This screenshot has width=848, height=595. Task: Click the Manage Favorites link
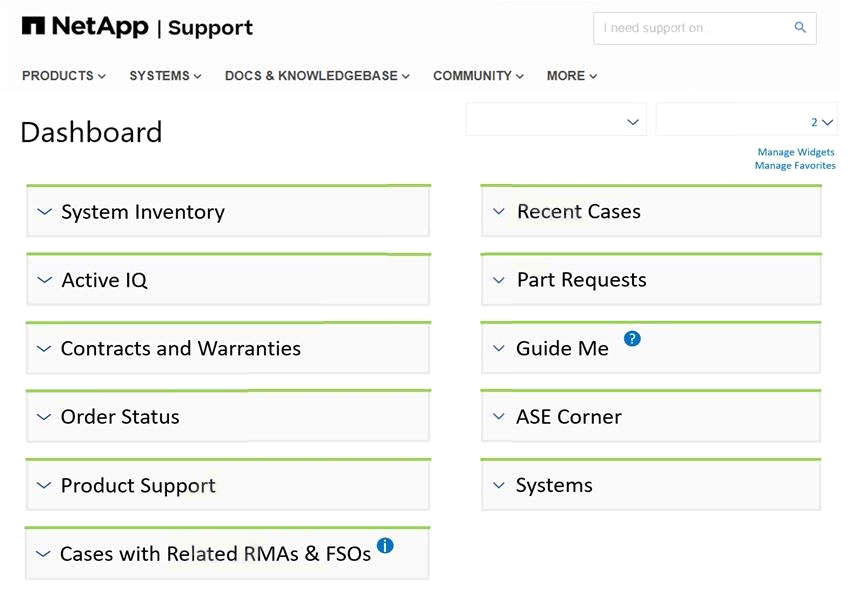795,166
